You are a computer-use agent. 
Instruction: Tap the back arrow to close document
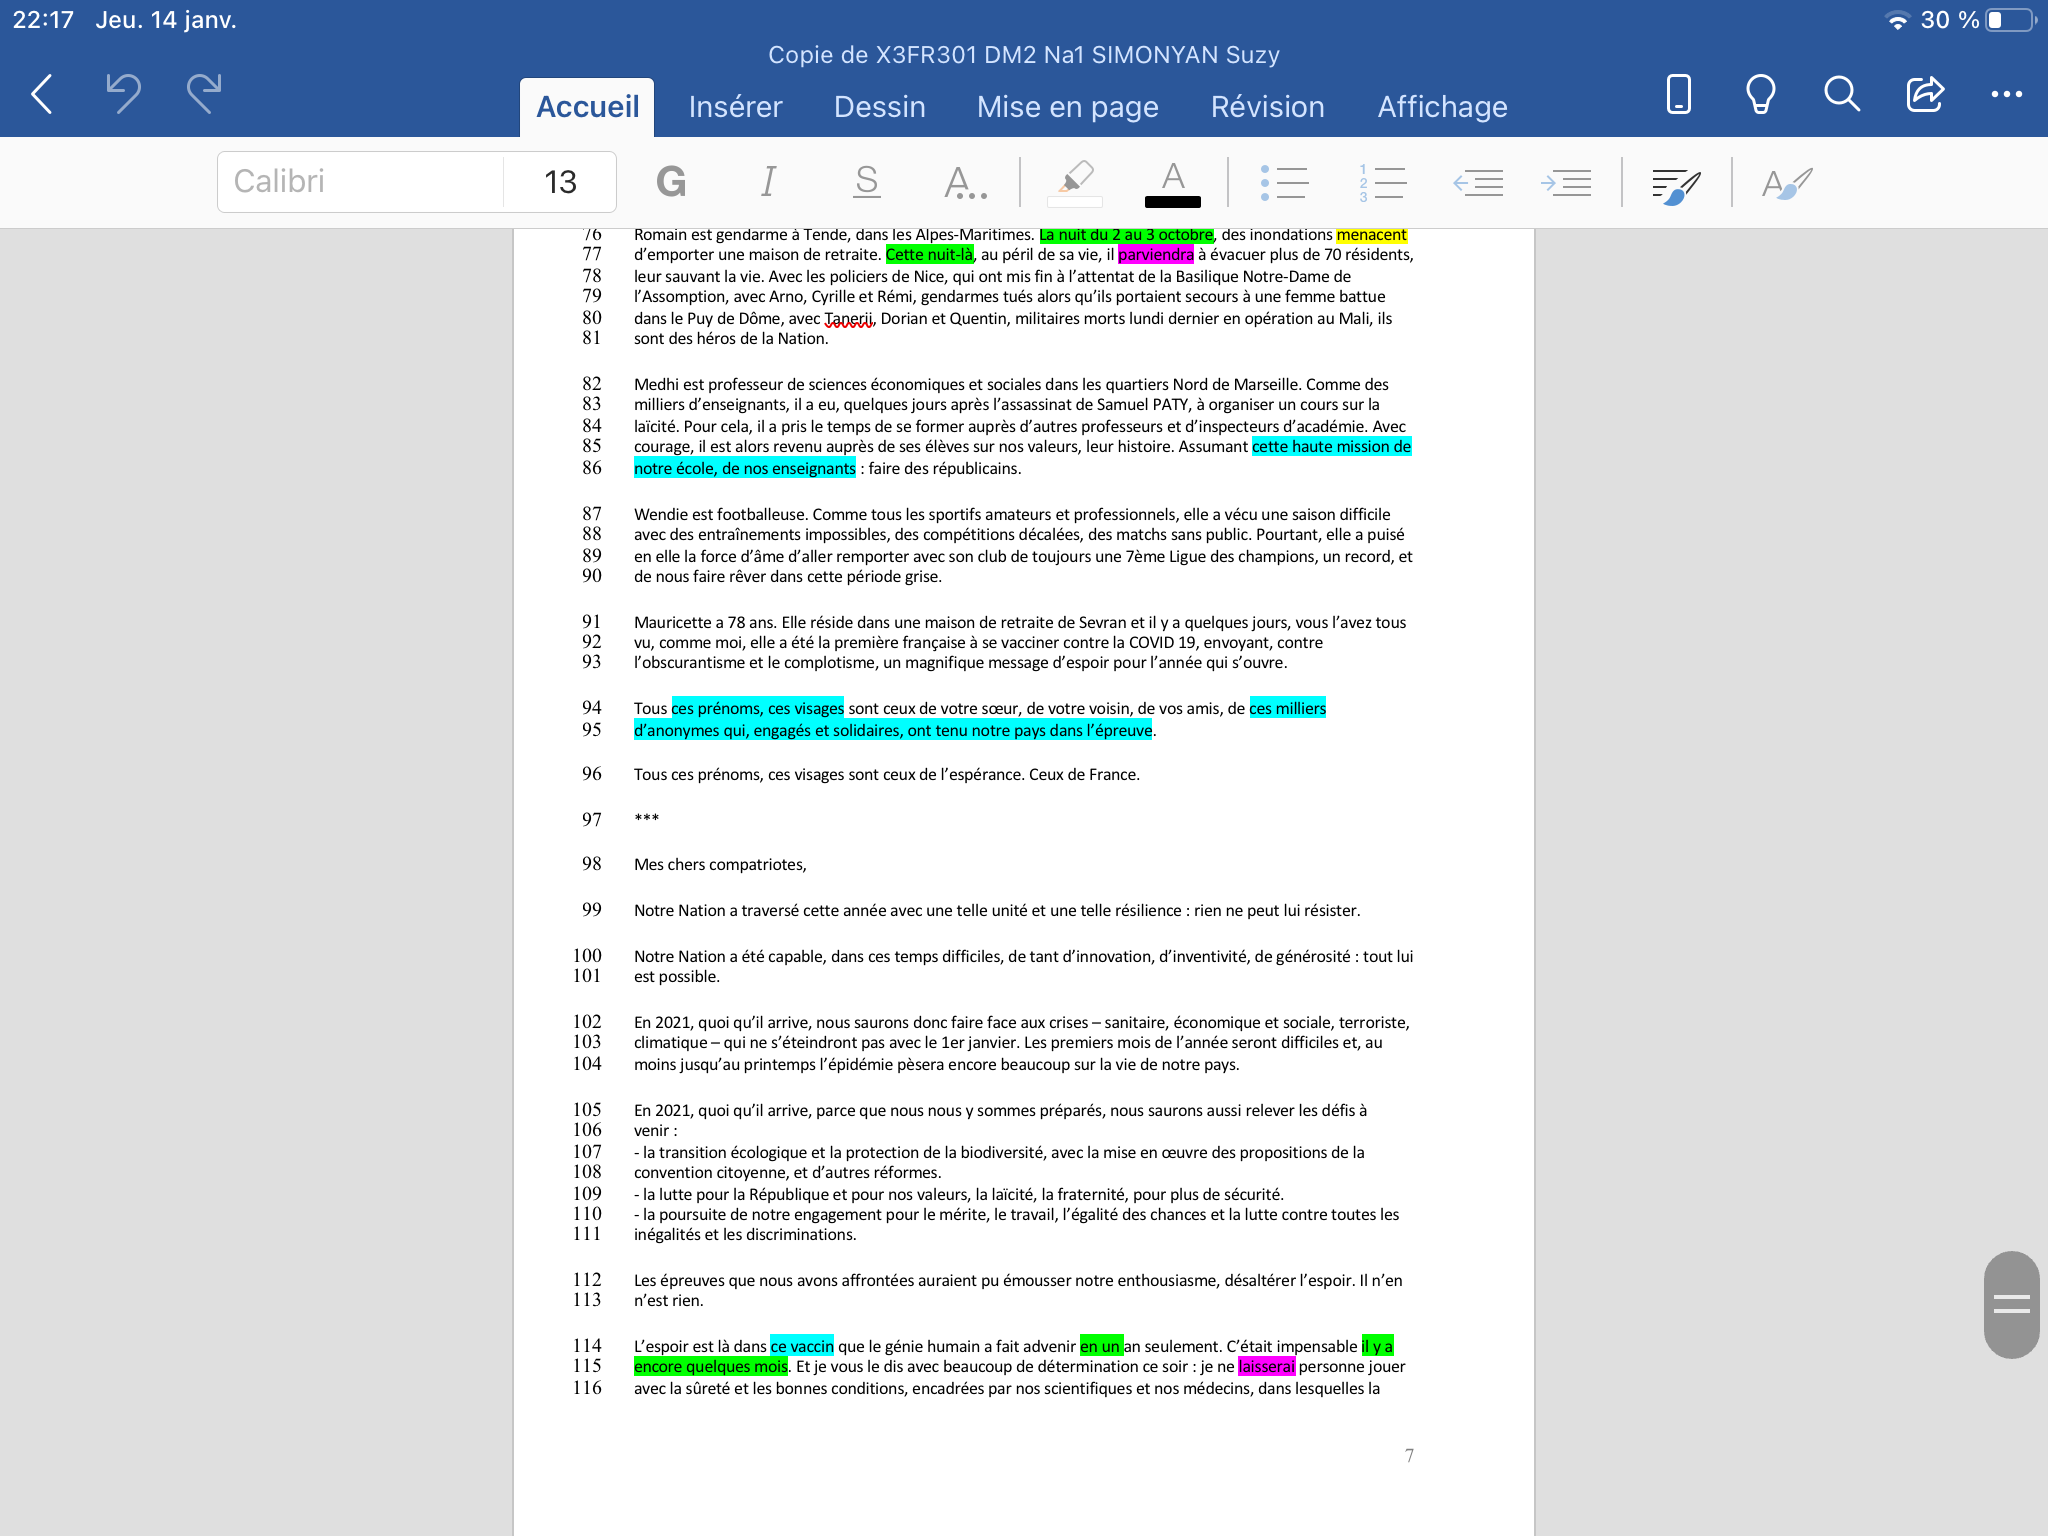coord(42,95)
